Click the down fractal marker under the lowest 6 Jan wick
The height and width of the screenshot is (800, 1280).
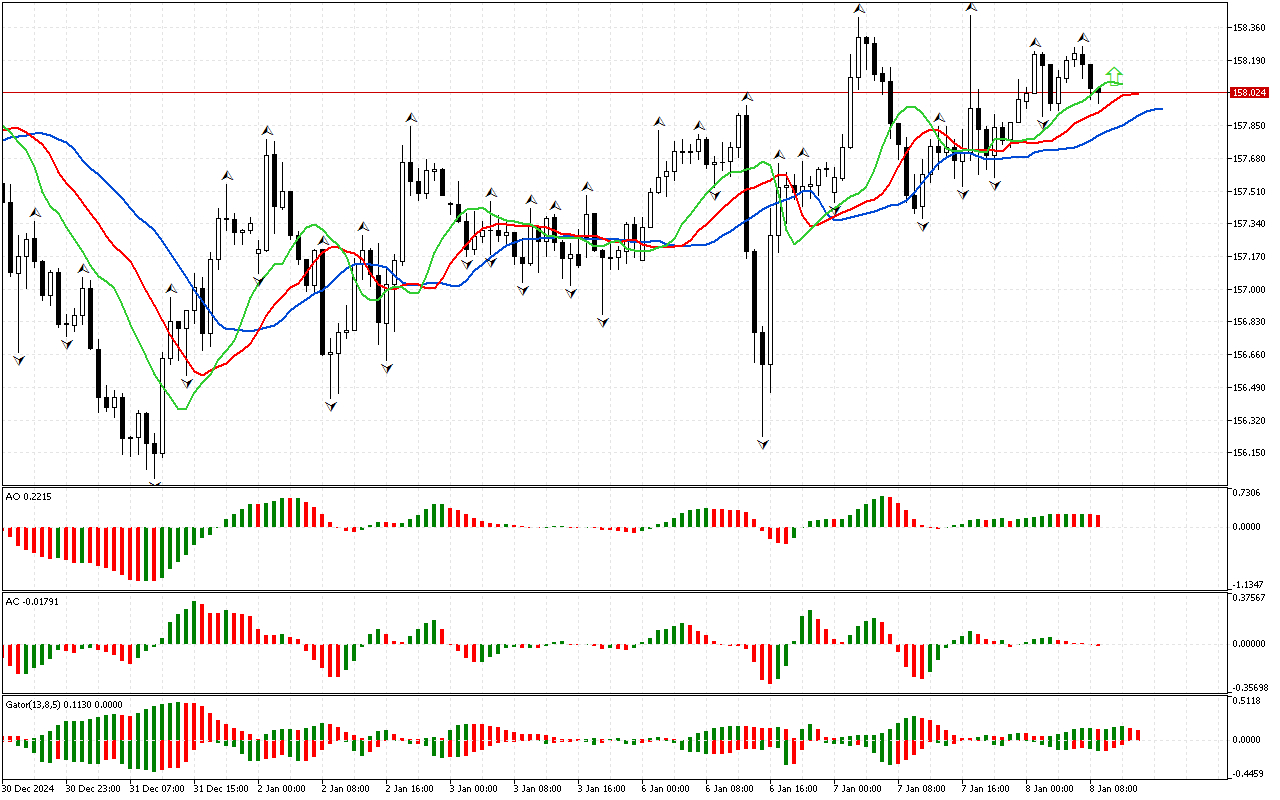[x=763, y=442]
